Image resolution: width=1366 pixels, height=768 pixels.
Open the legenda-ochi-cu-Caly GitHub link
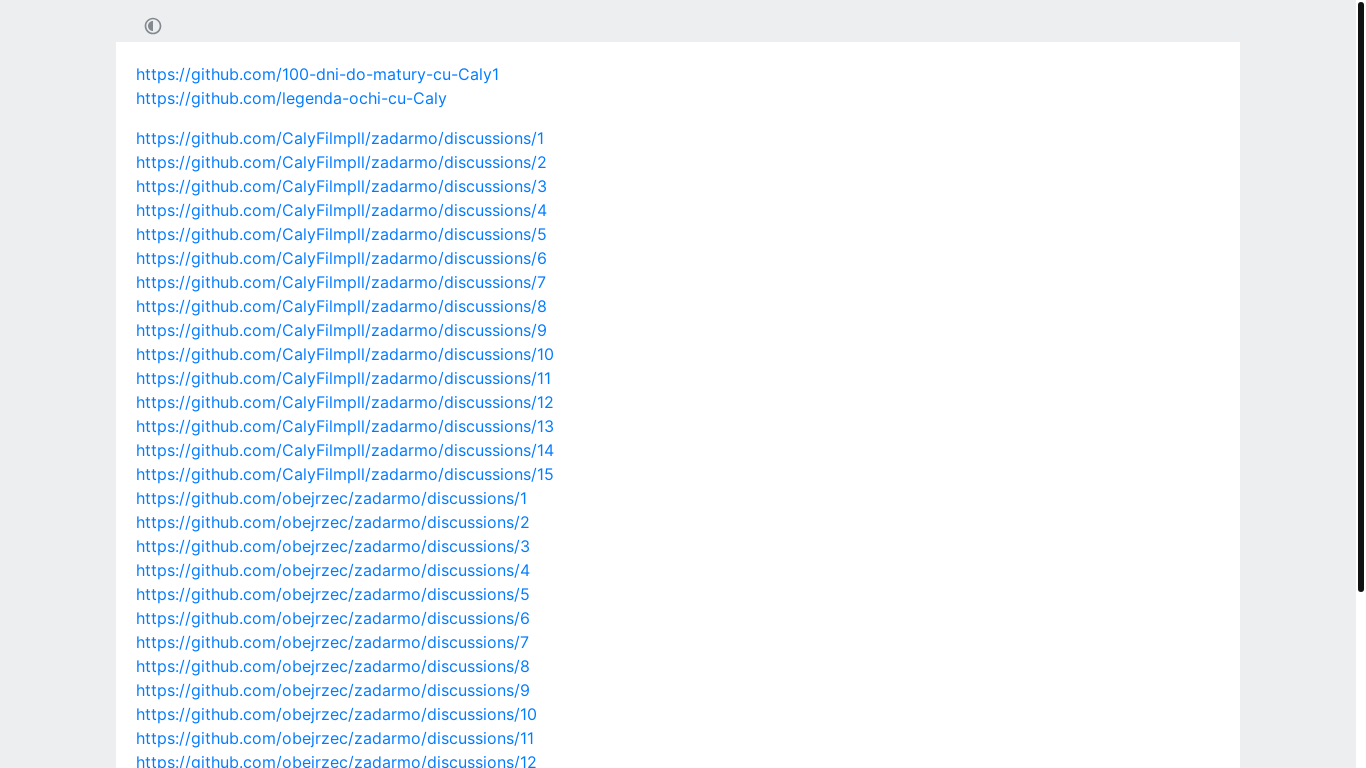click(x=291, y=98)
